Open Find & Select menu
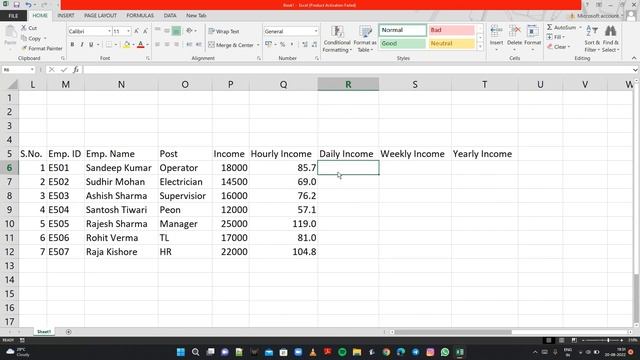This screenshot has height=360, width=640. 611,39
